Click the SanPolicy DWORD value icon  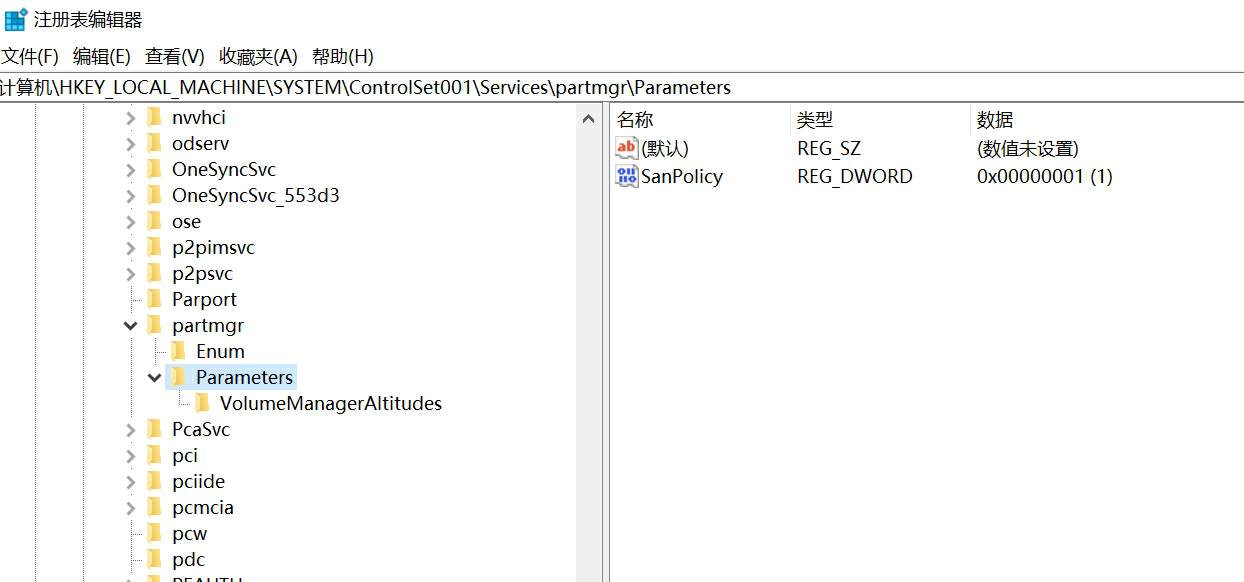coord(627,177)
